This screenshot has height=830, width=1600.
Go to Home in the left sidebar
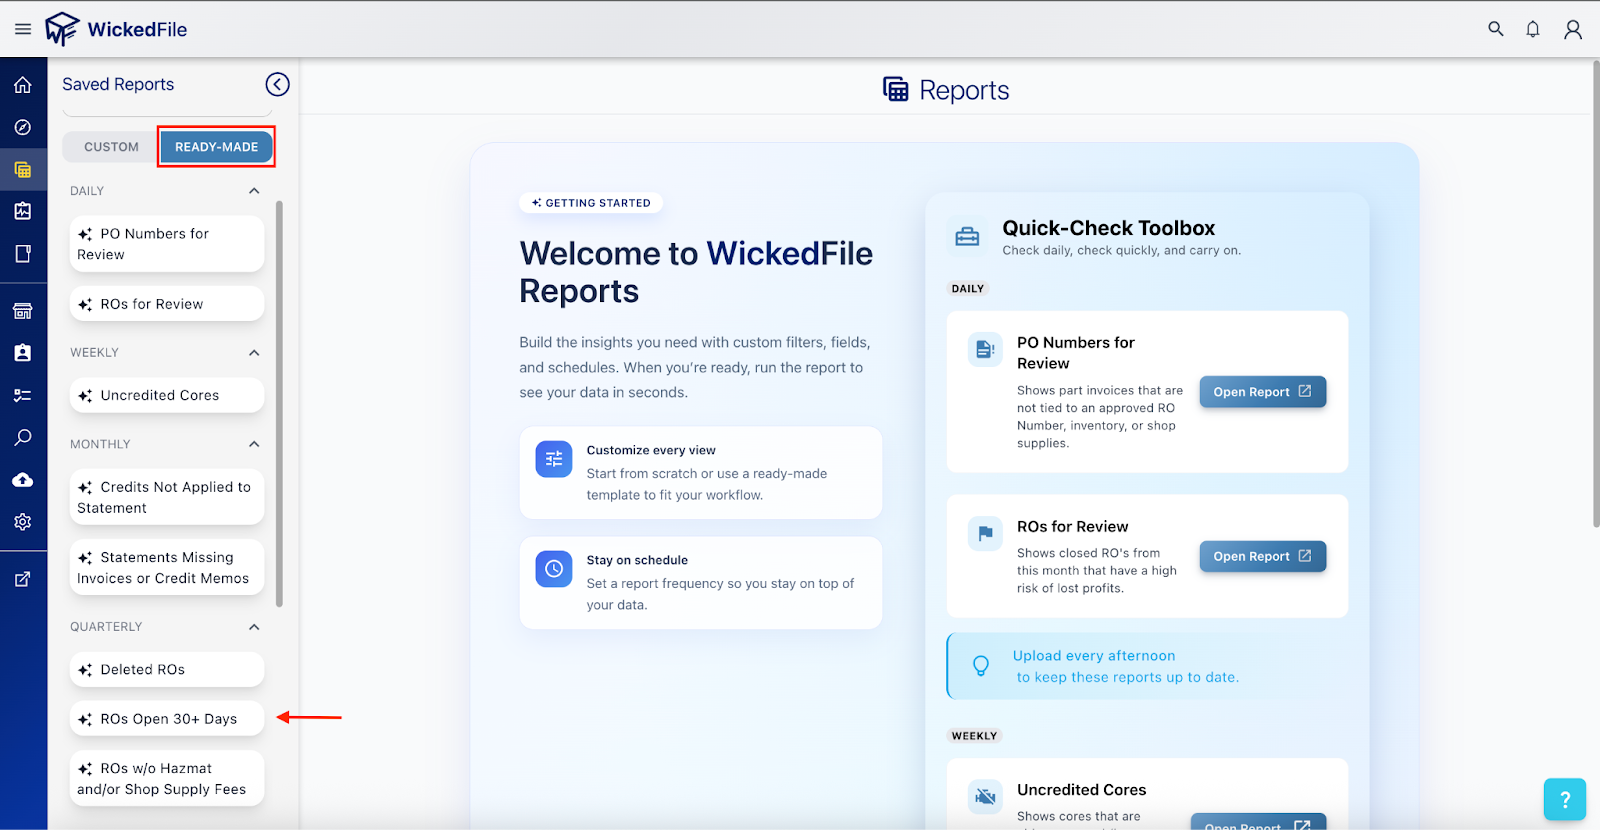click(23, 85)
